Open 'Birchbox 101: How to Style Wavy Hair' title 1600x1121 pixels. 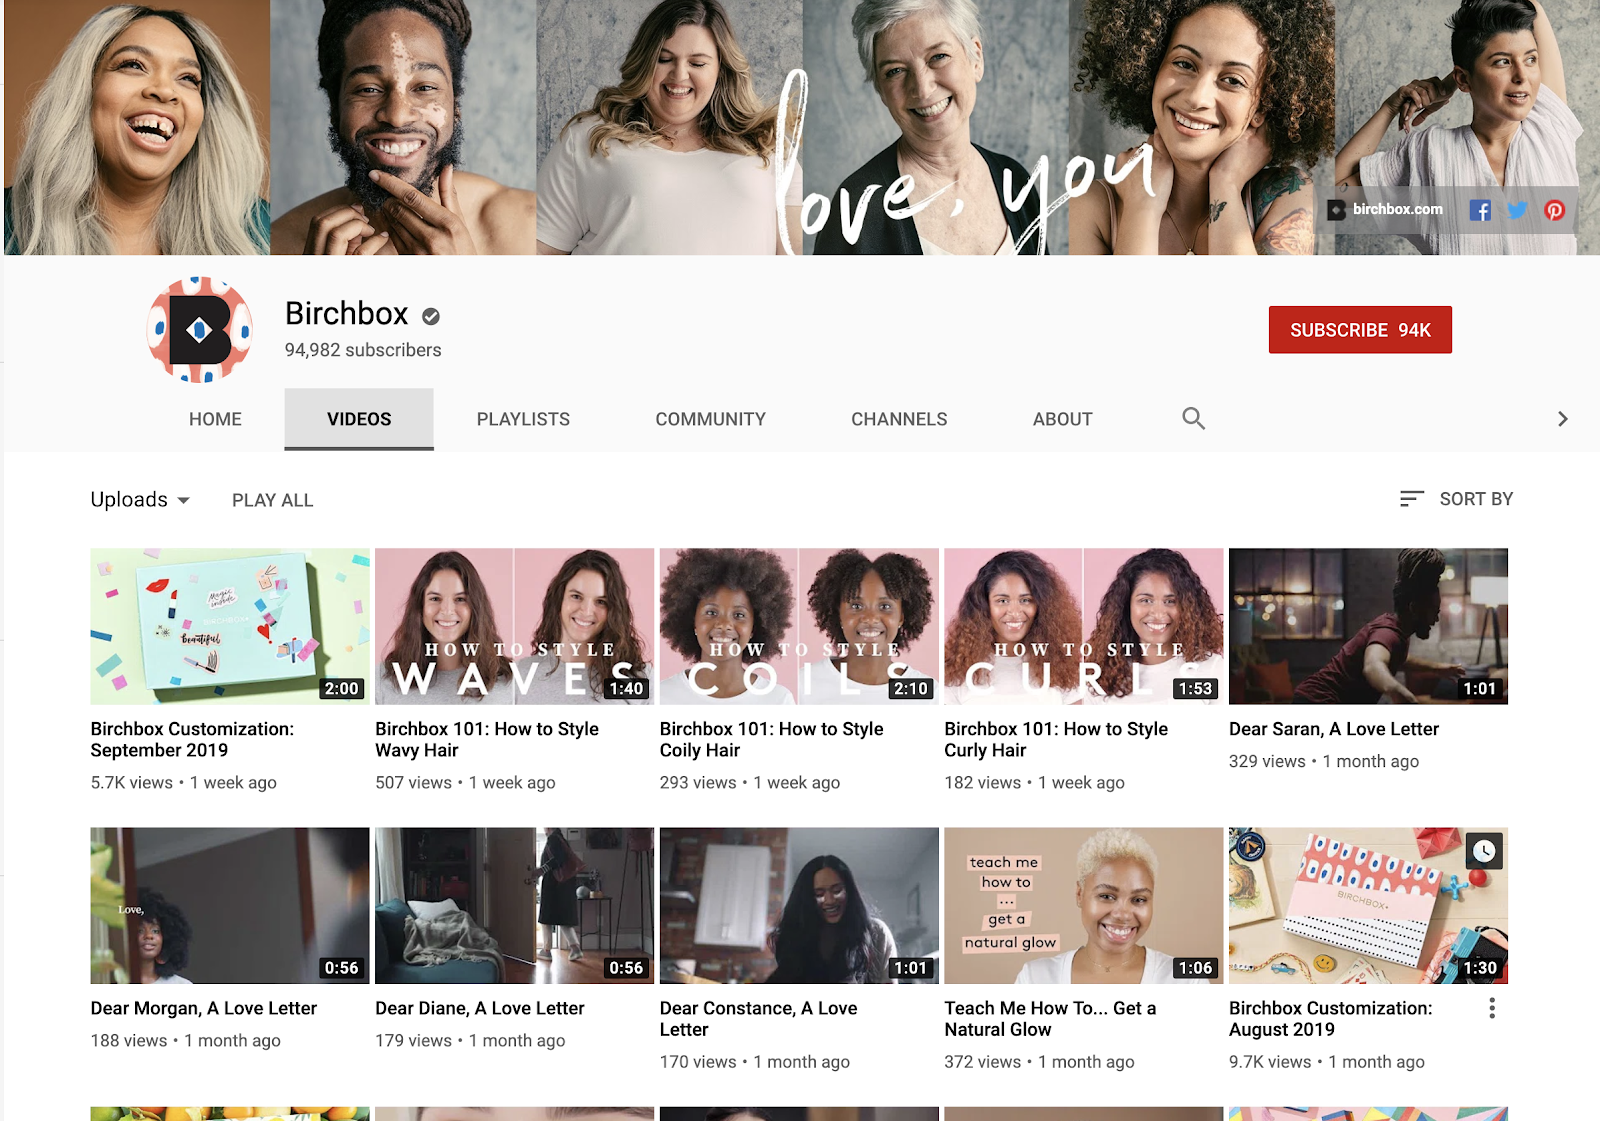[x=487, y=740]
